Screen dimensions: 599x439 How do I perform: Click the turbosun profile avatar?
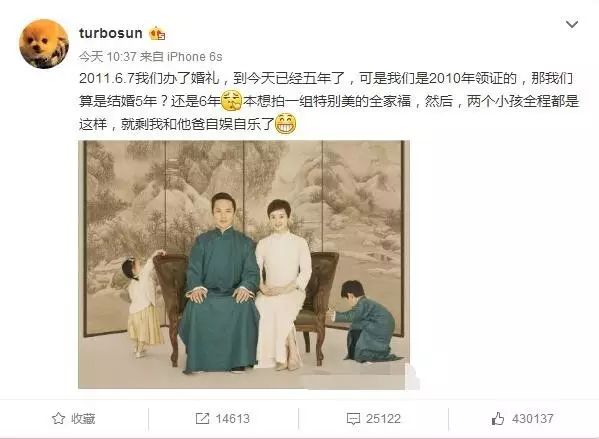pyautogui.click(x=44, y=44)
